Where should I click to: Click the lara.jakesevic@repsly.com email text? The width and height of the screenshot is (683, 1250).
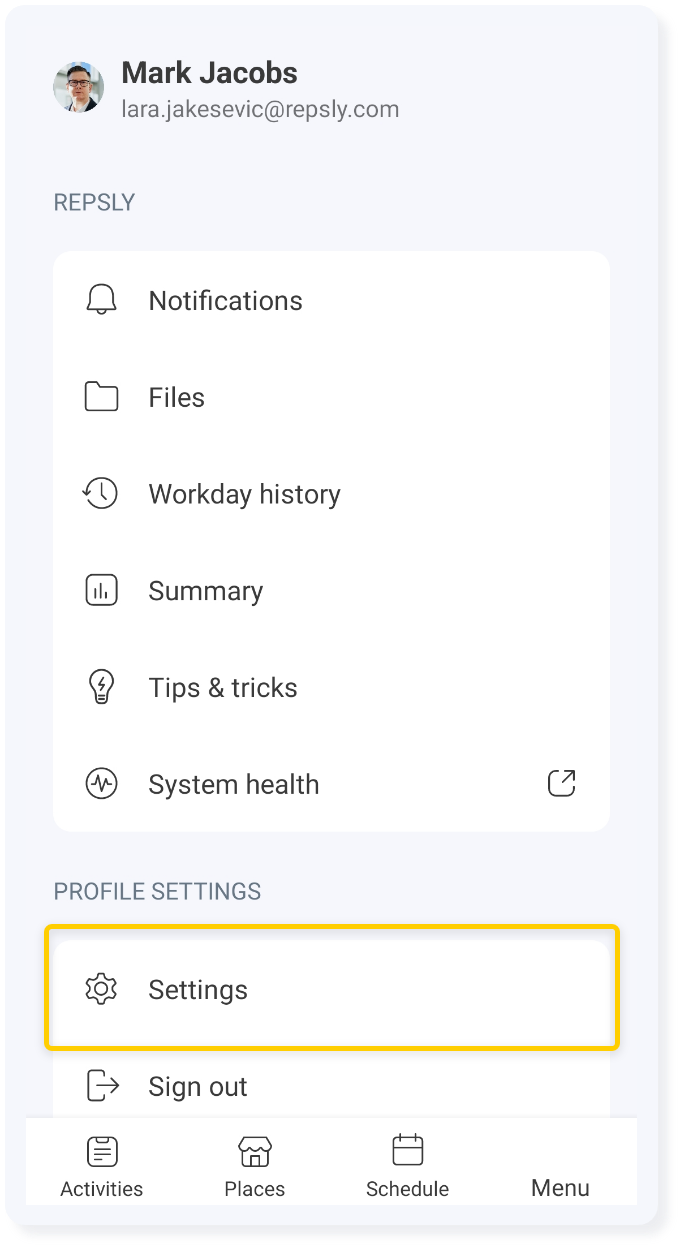click(x=260, y=109)
